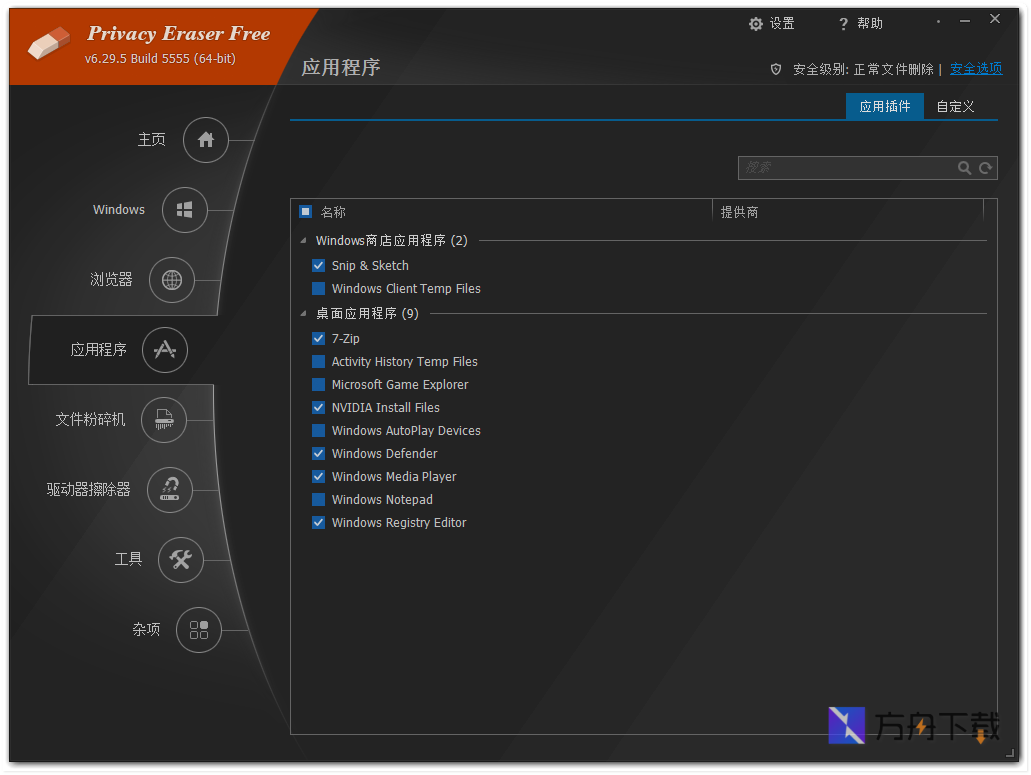Open the drive wiper (驱动器擦除器) icon
1031x775 pixels.
(170, 490)
